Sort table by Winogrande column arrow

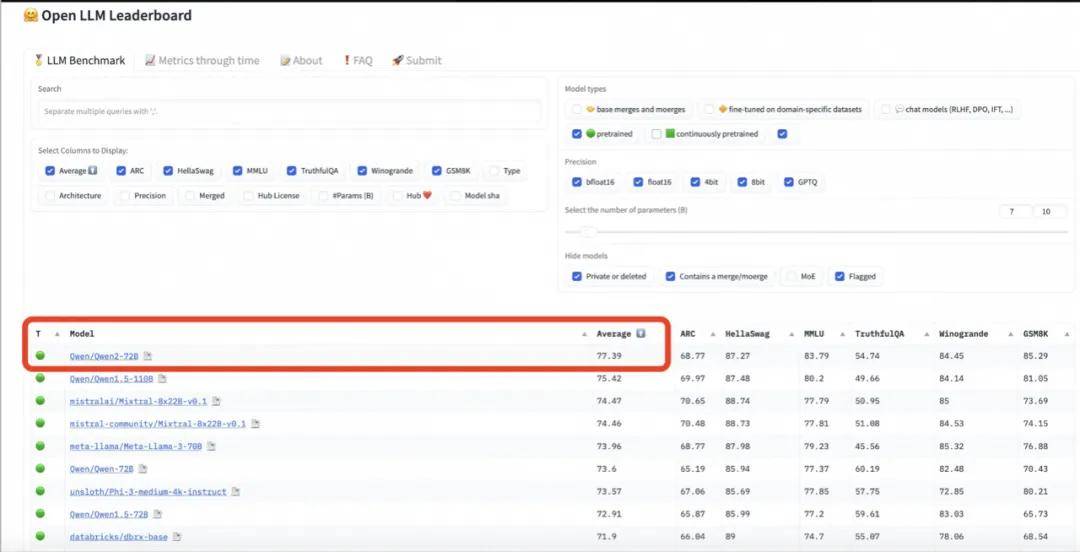tap(1010, 334)
